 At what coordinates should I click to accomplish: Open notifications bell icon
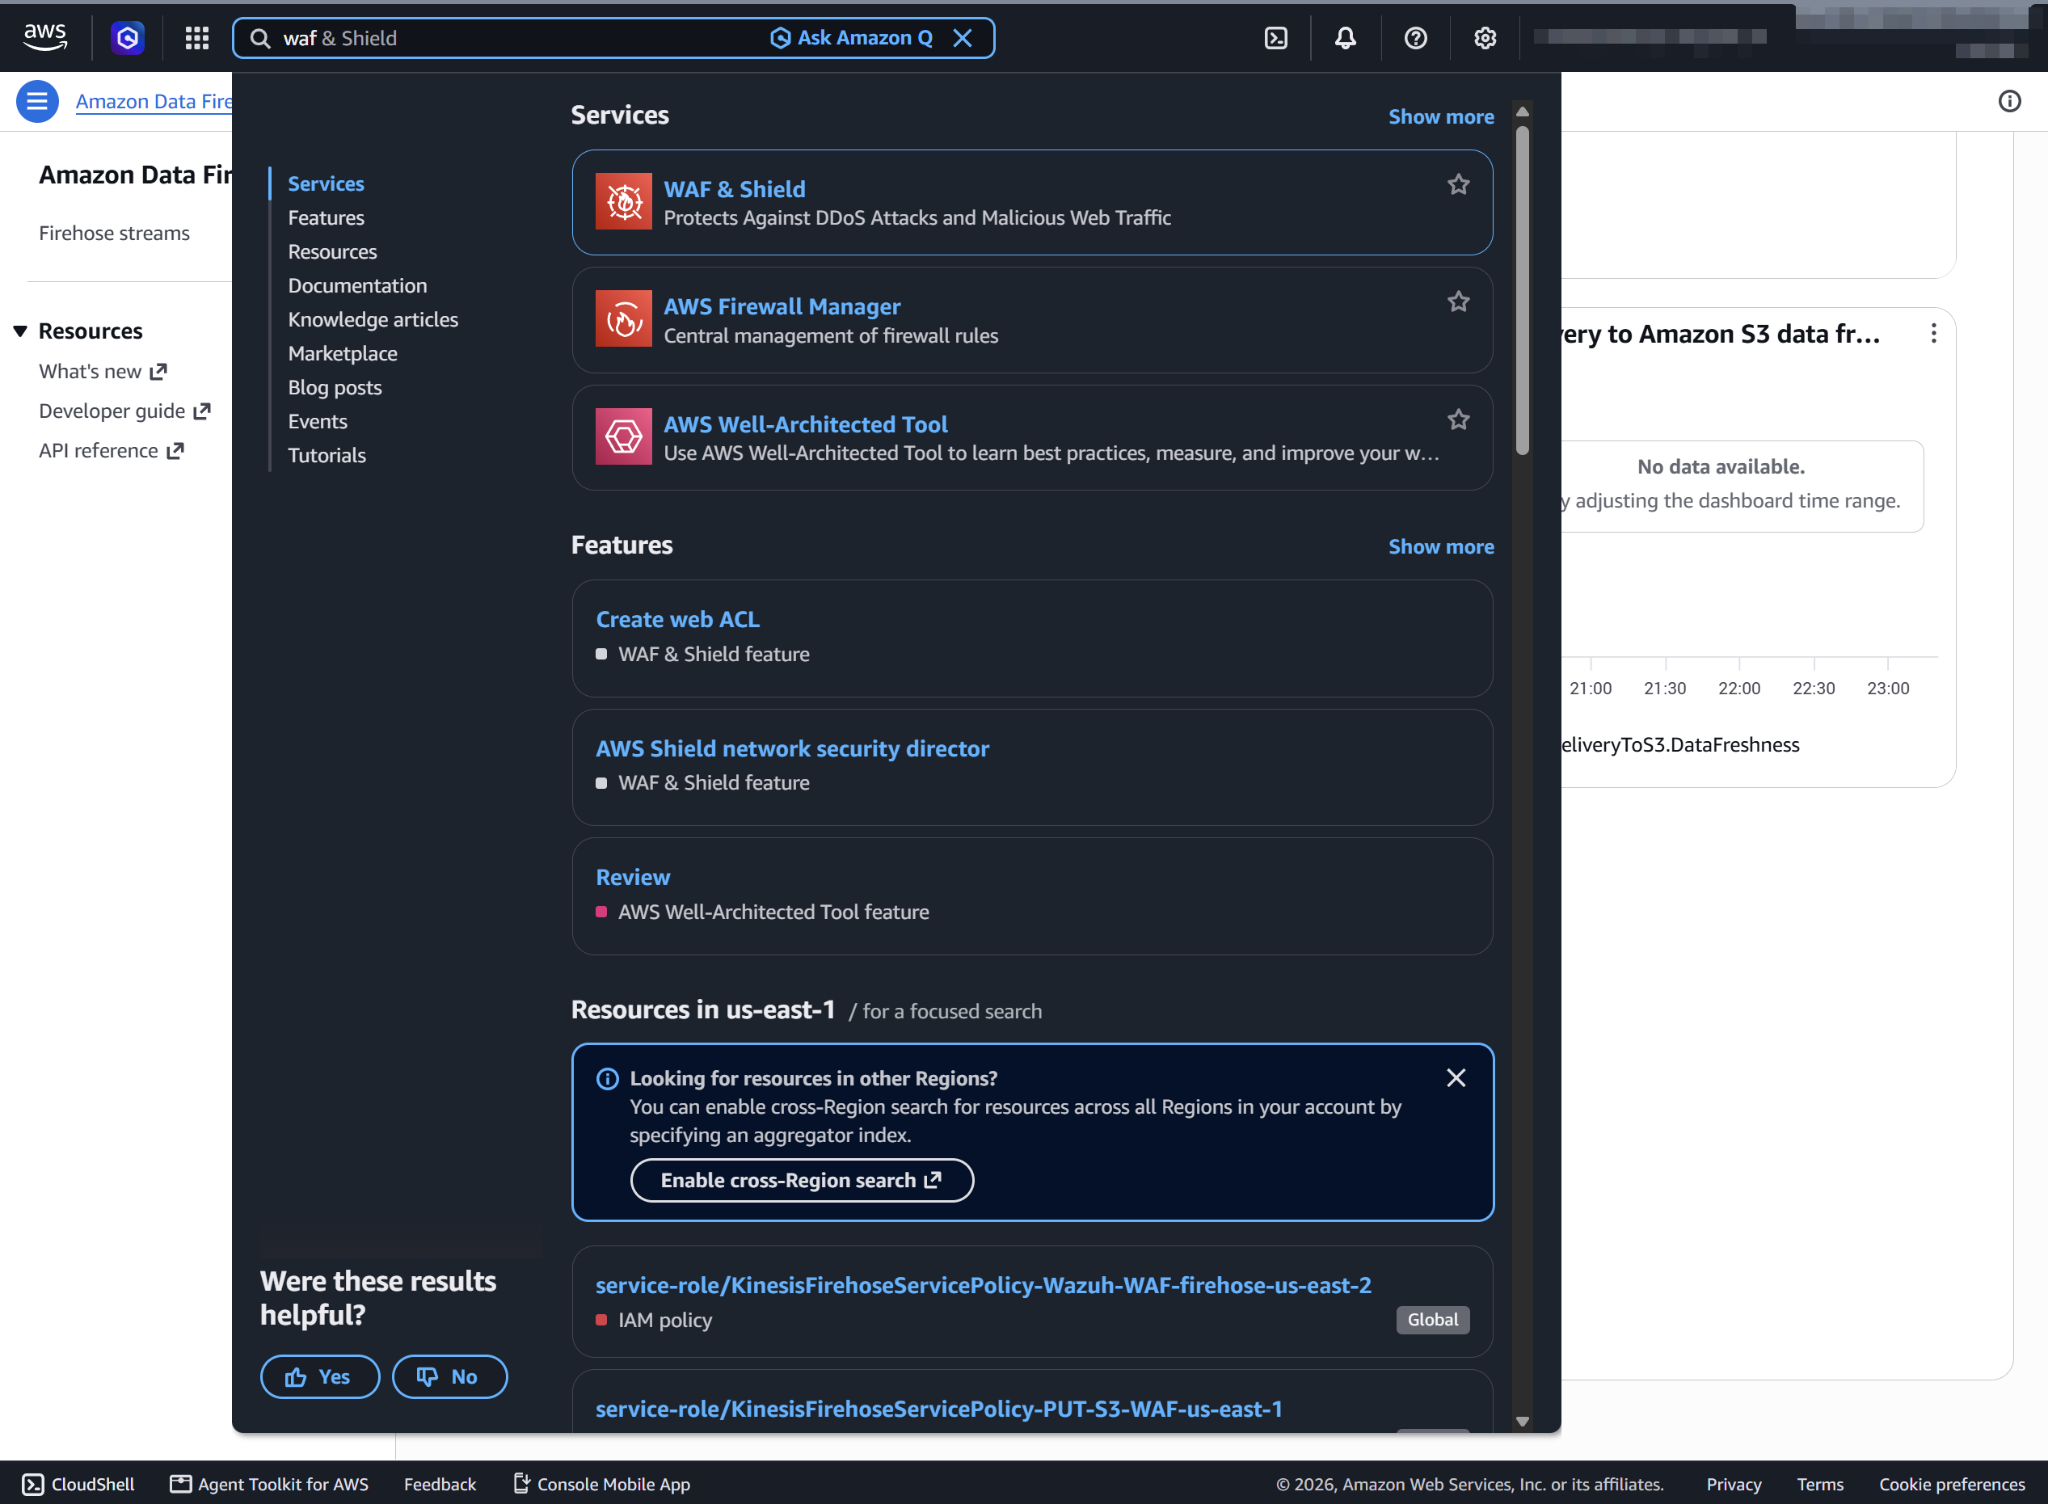pos(1346,38)
